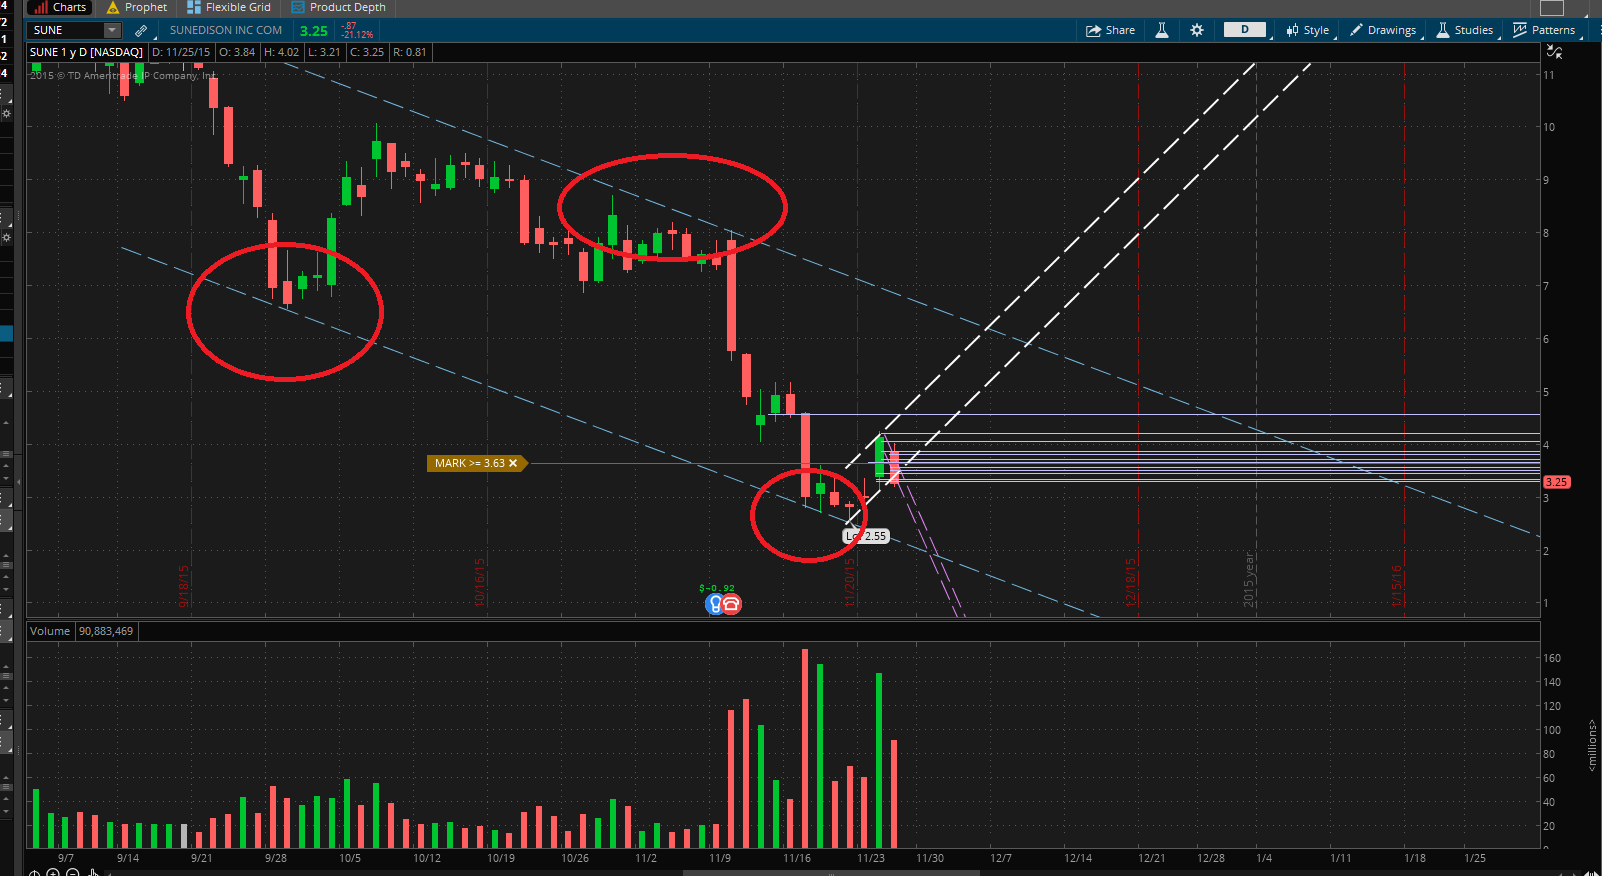Click the volume value 90,883,469

coord(106,631)
